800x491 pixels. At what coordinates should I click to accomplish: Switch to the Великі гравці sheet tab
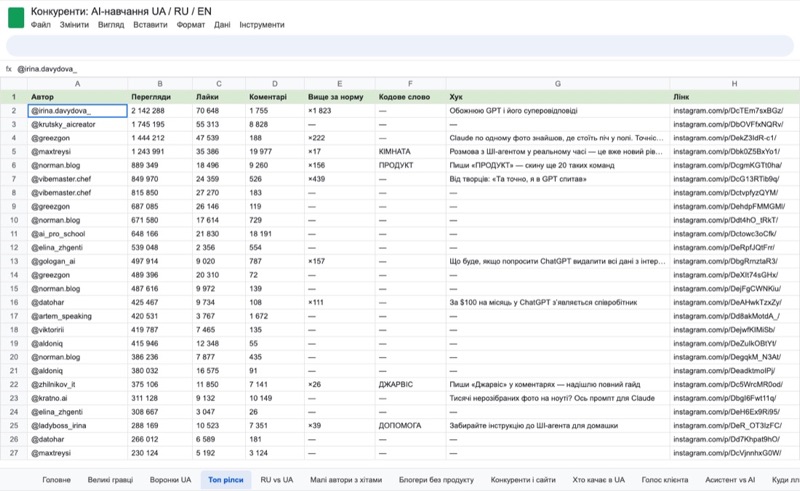pyautogui.click(x=110, y=480)
